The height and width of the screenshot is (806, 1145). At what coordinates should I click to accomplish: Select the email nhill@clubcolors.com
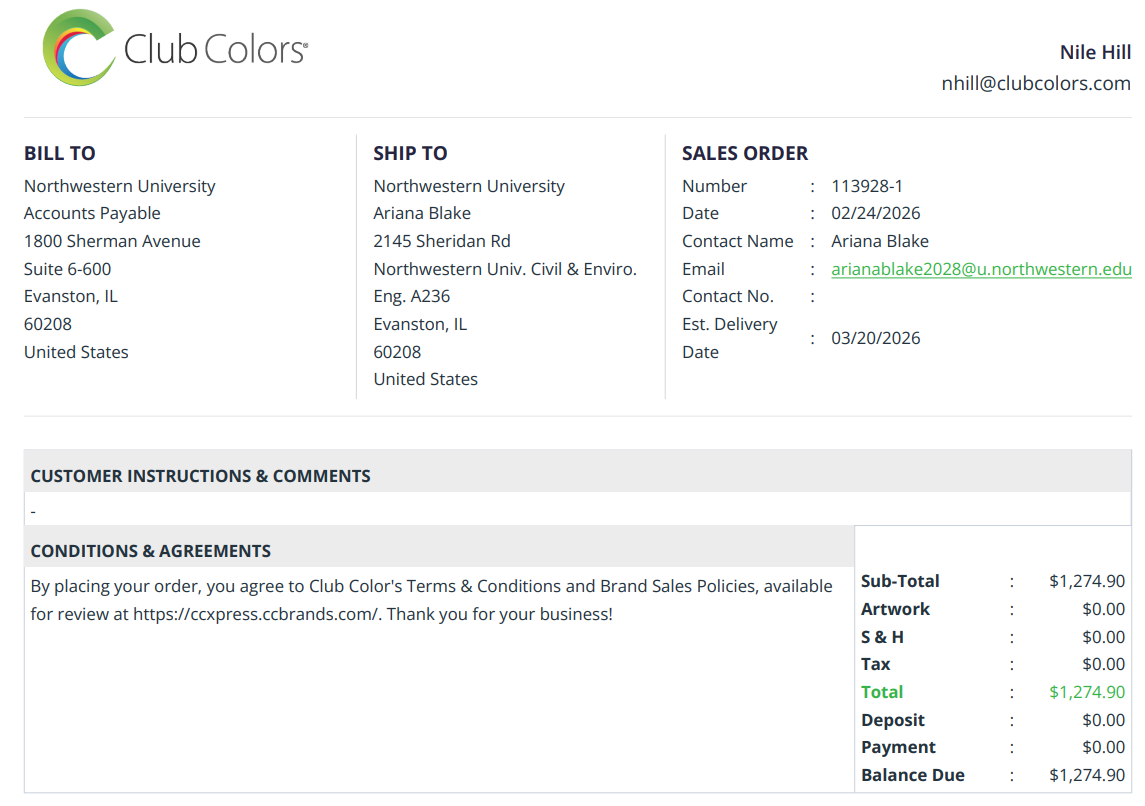(1035, 83)
